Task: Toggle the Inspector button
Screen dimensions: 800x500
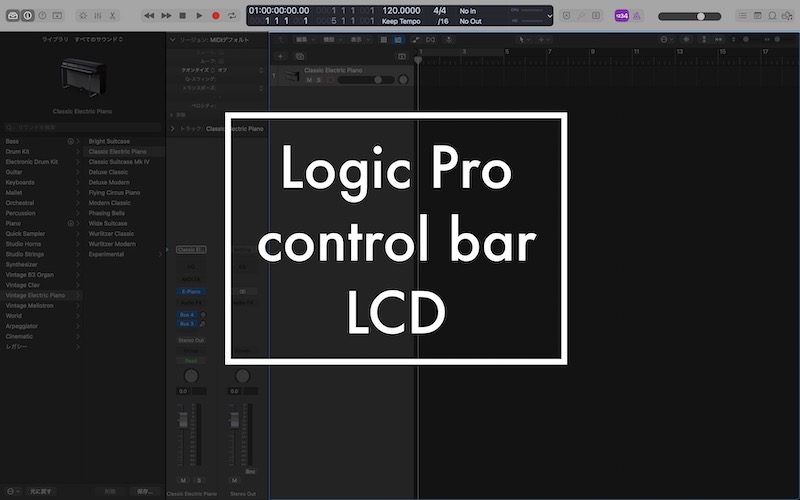Action: coord(28,16)
